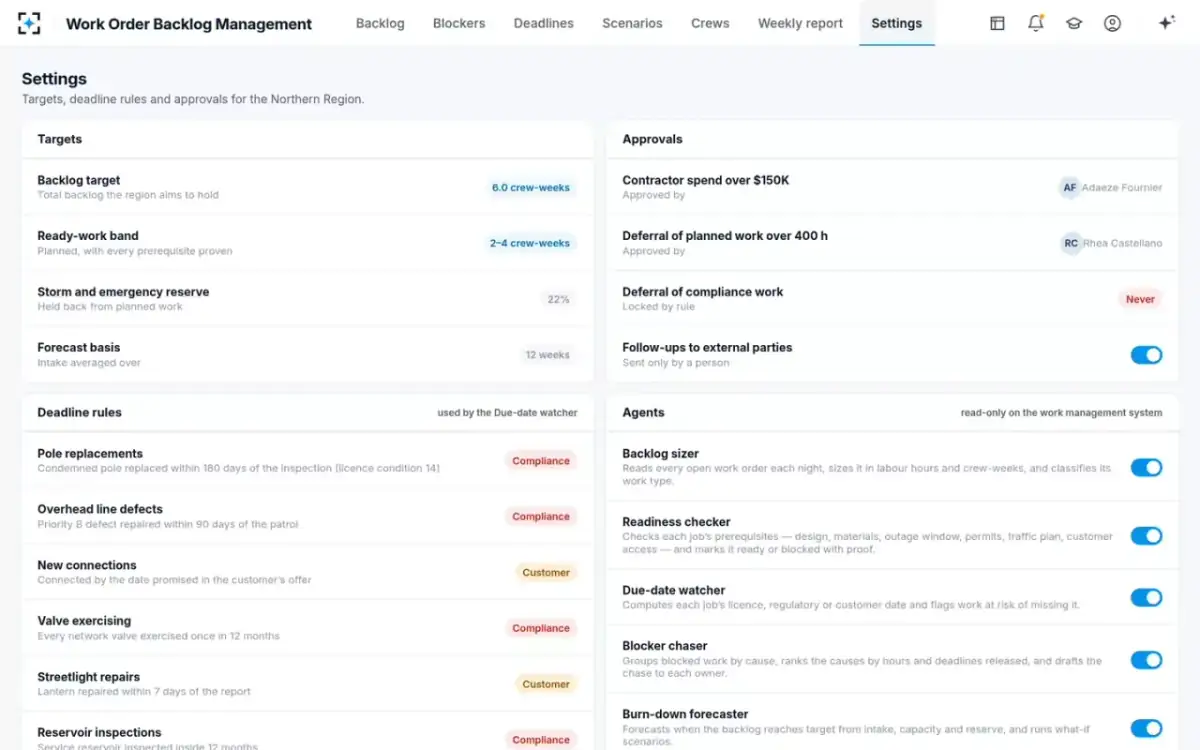
Task: Click the Readiness checker agent name
Action: pos(677,522)
